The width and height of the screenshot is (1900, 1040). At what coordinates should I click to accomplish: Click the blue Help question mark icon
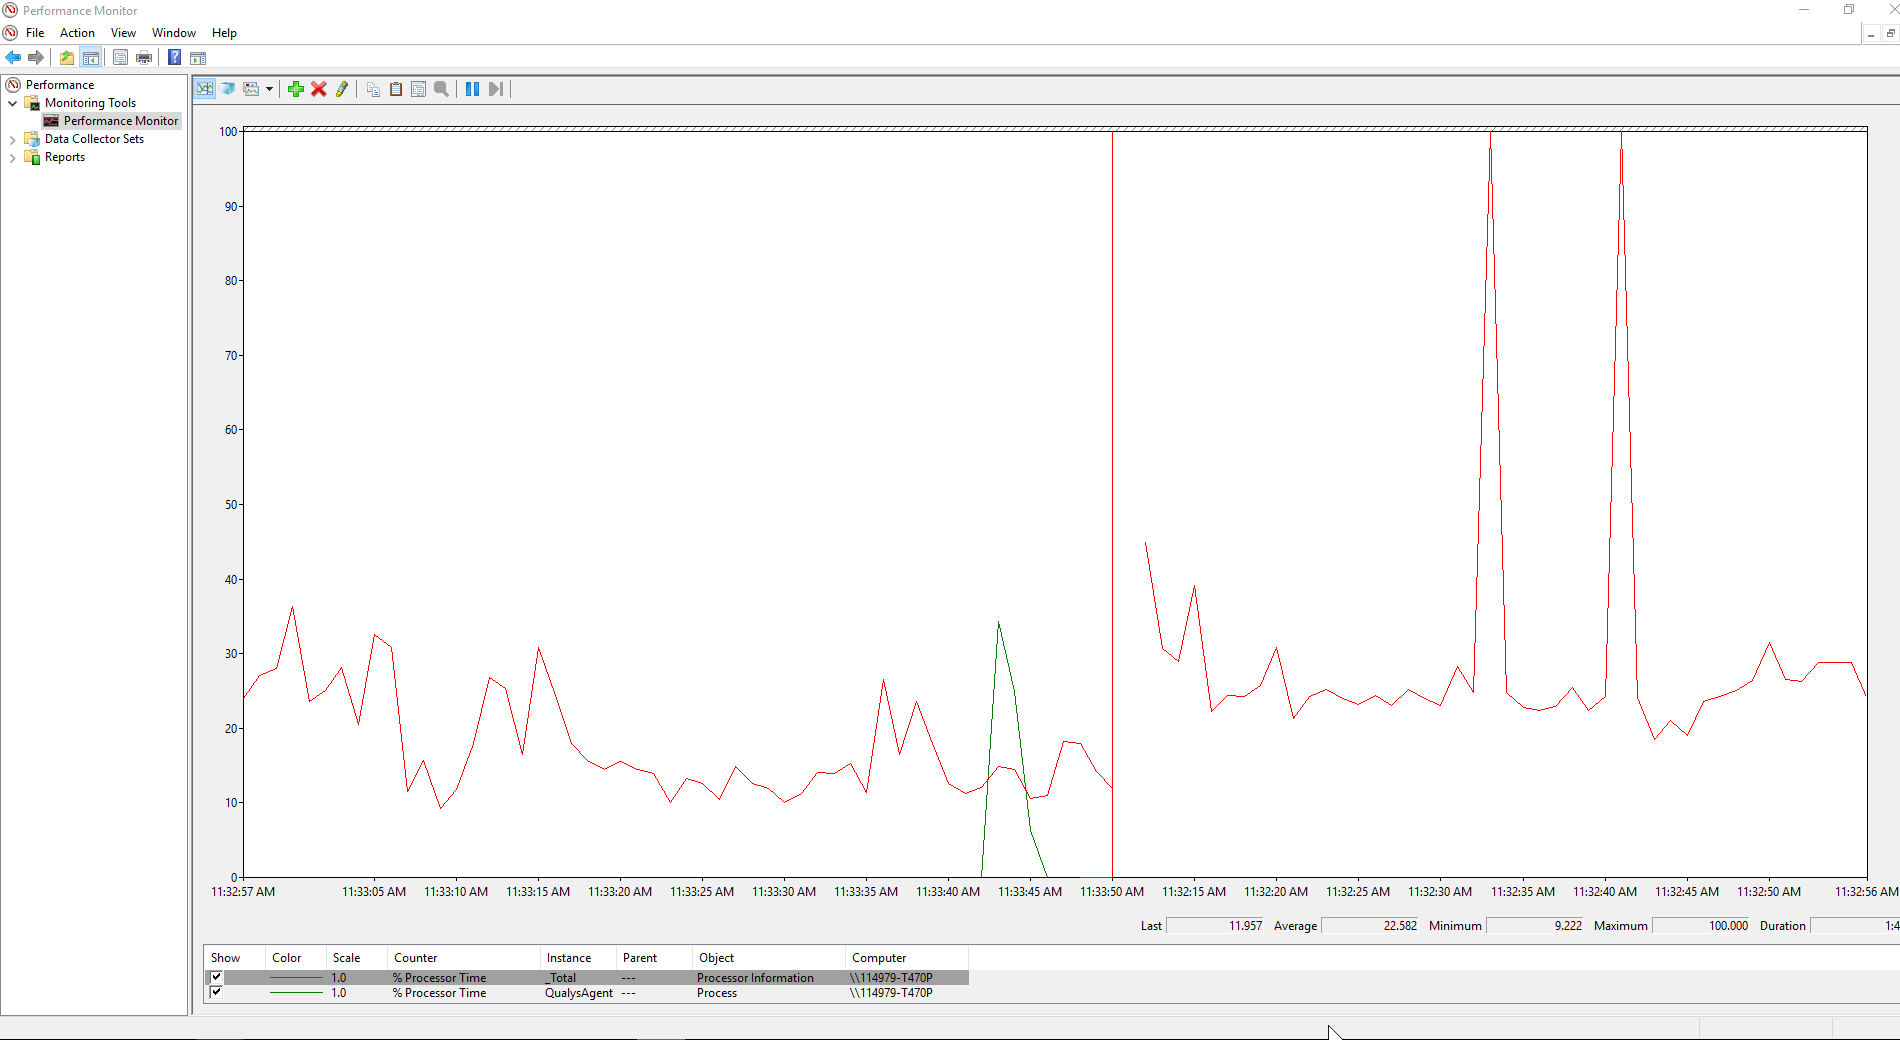[x=174, y=58]
